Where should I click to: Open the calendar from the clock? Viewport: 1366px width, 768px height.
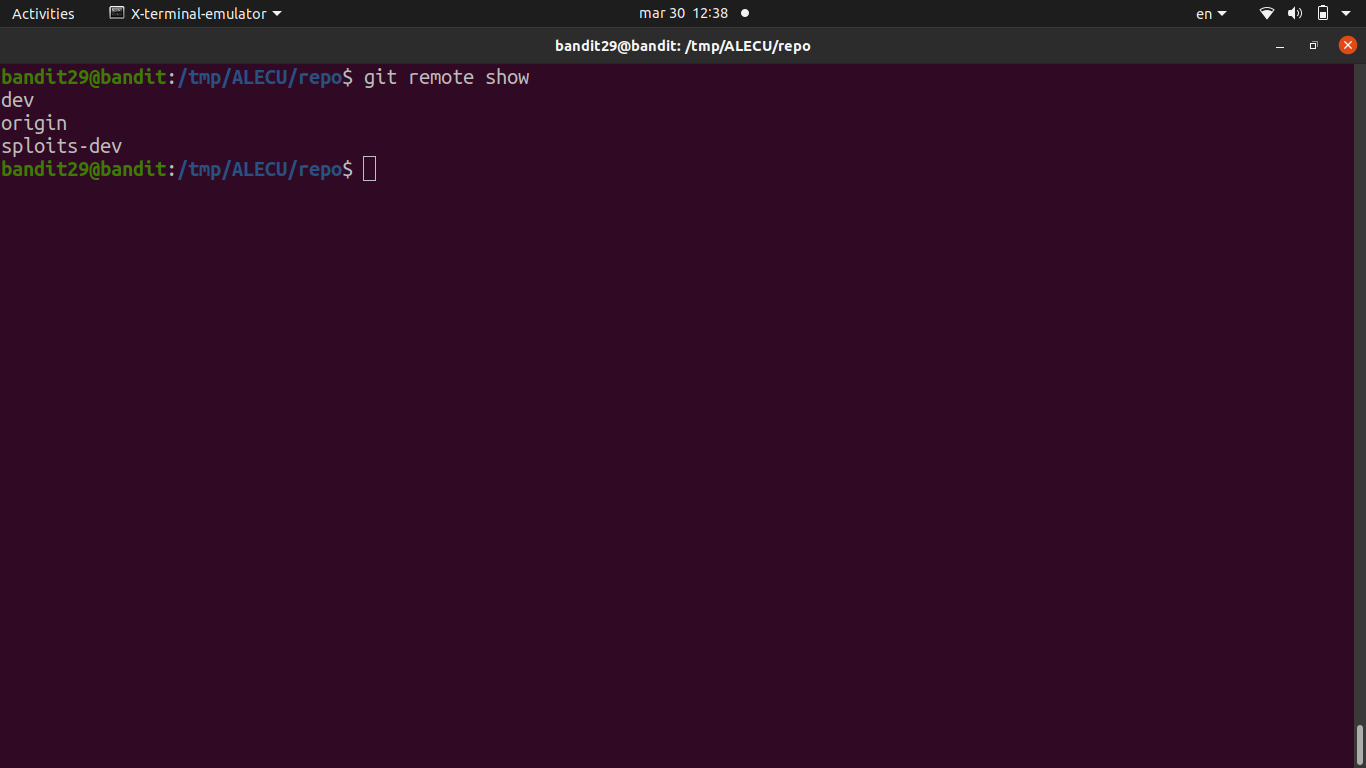(683, 14)
